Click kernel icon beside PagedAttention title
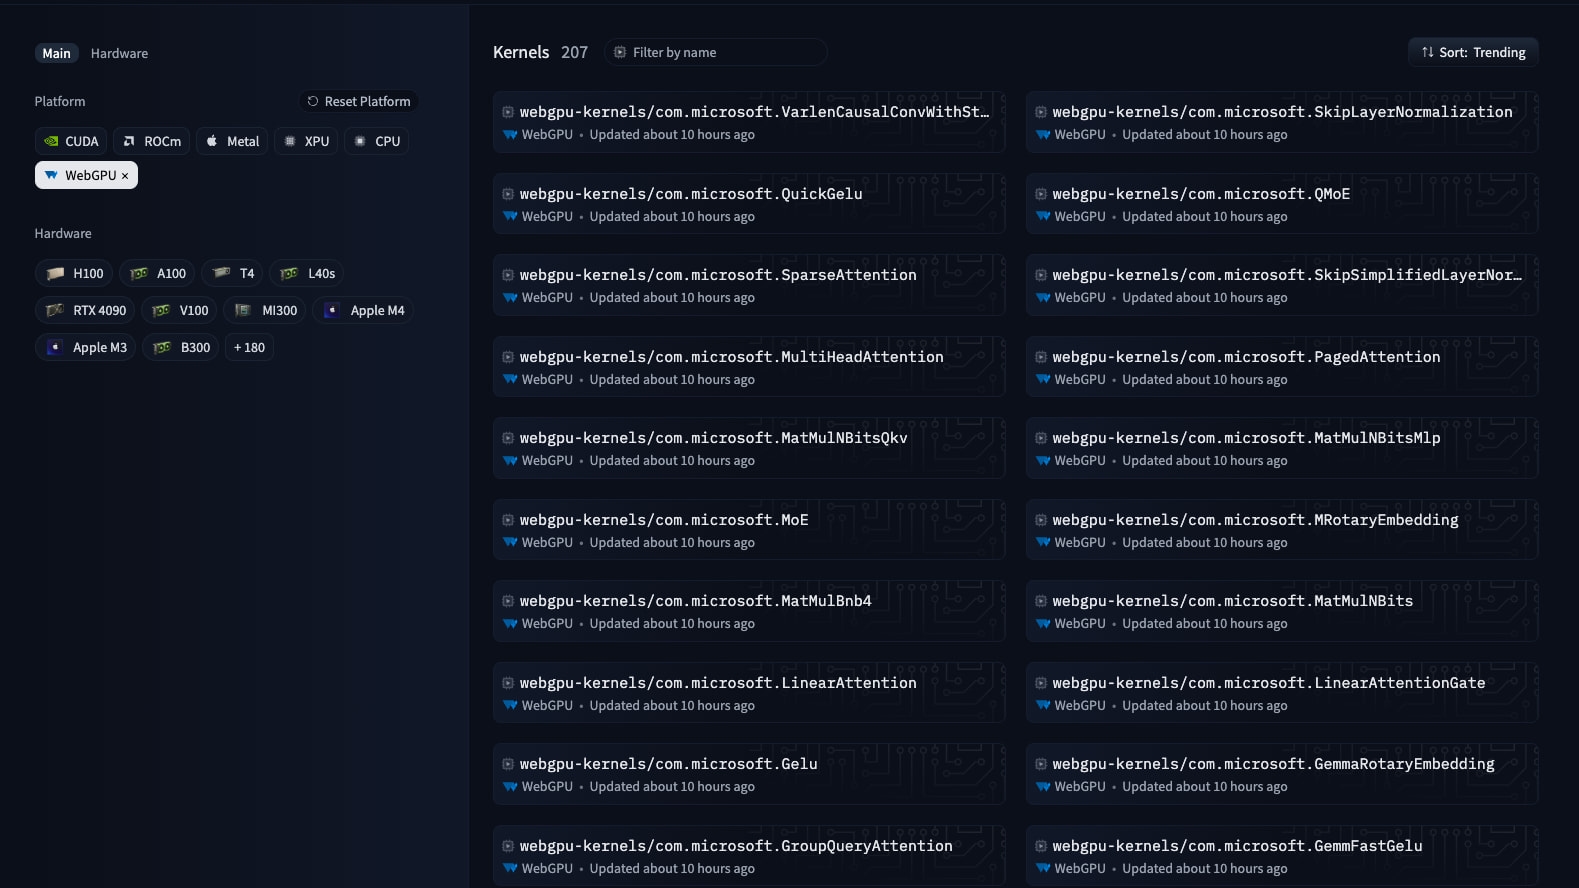 tap(1041, 357)
